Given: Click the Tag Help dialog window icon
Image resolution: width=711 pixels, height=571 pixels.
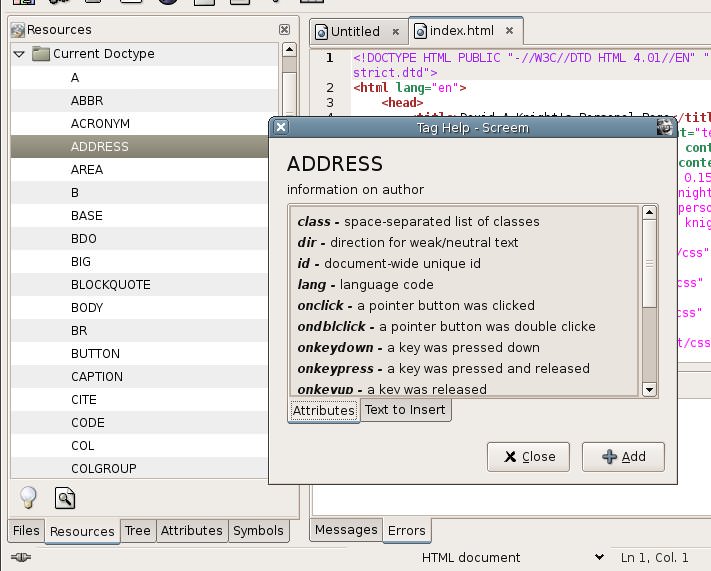Looking at the screenshot, I should click(665, 127).
